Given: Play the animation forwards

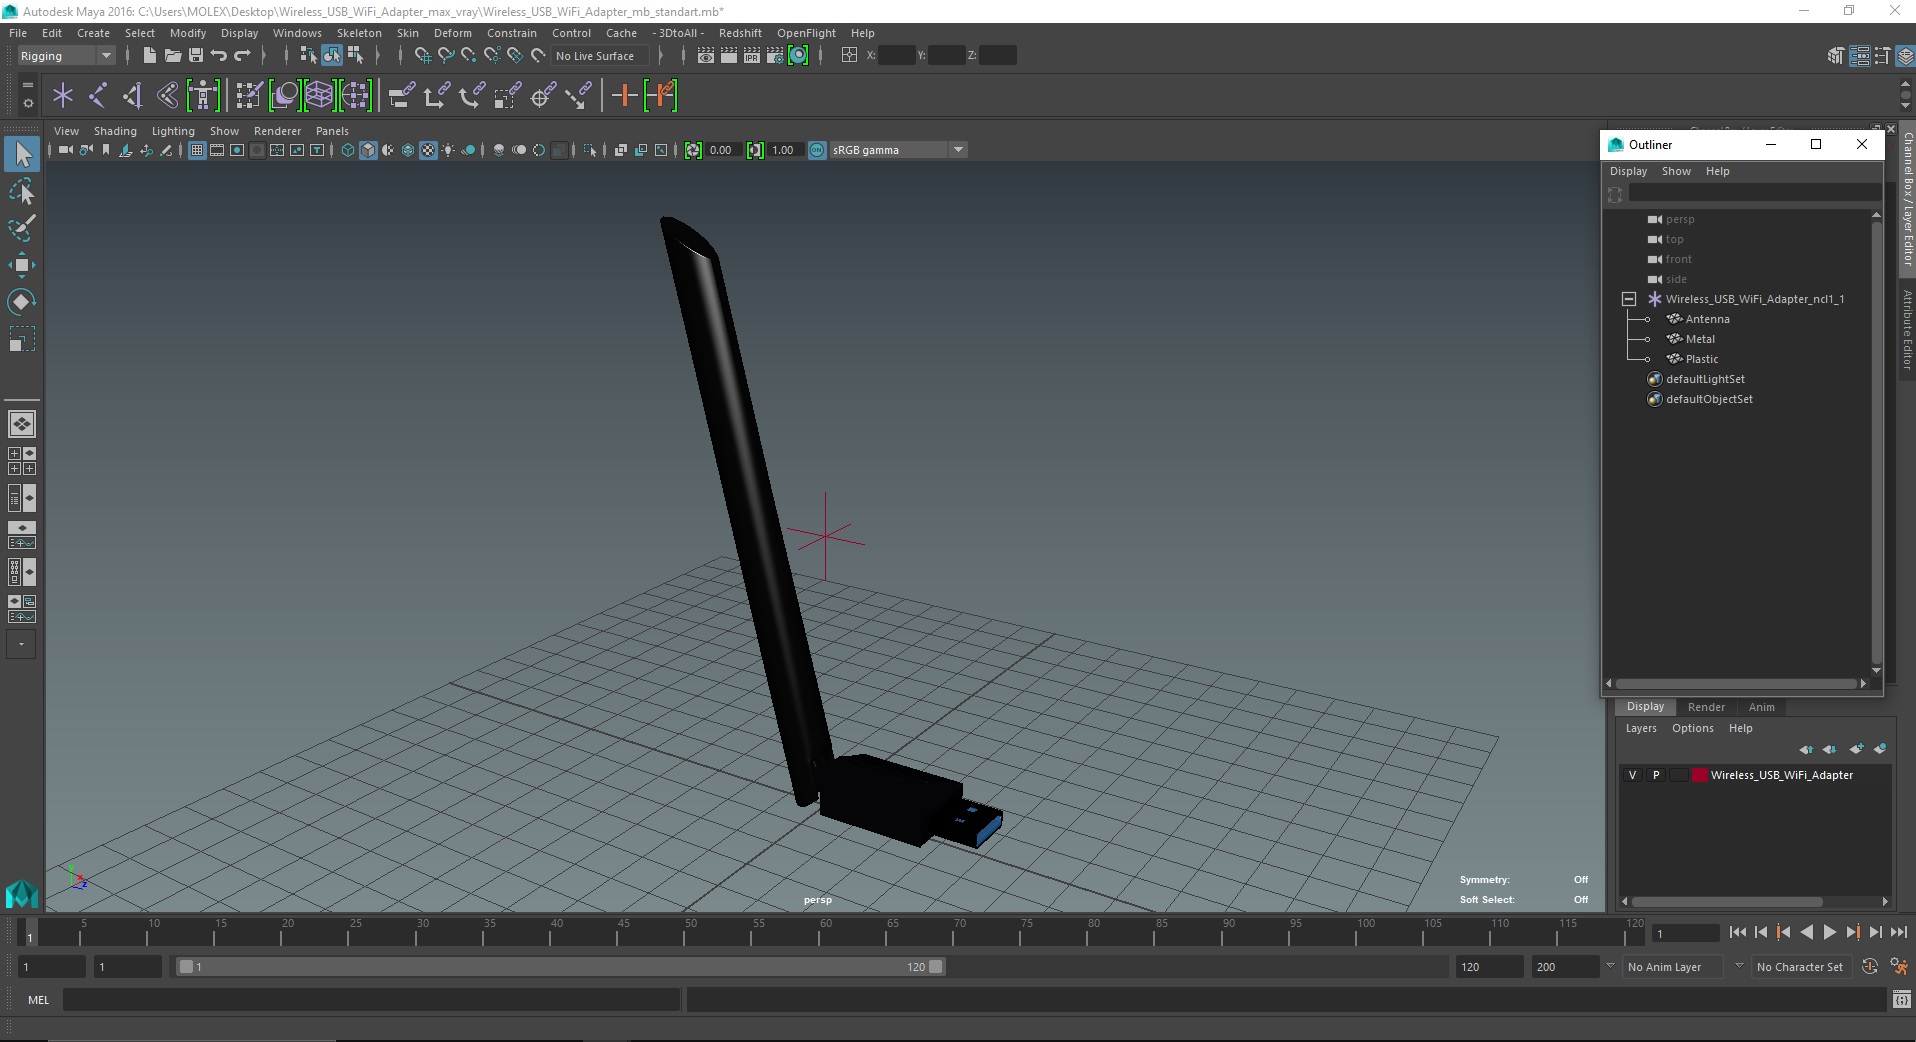Looking at the screenshot, I should click(1829, 932).
